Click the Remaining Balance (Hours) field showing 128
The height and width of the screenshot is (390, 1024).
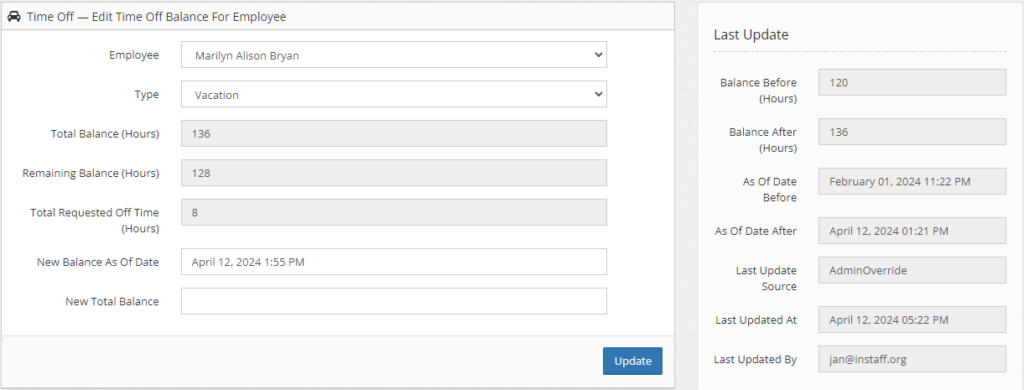coord(394,172)
